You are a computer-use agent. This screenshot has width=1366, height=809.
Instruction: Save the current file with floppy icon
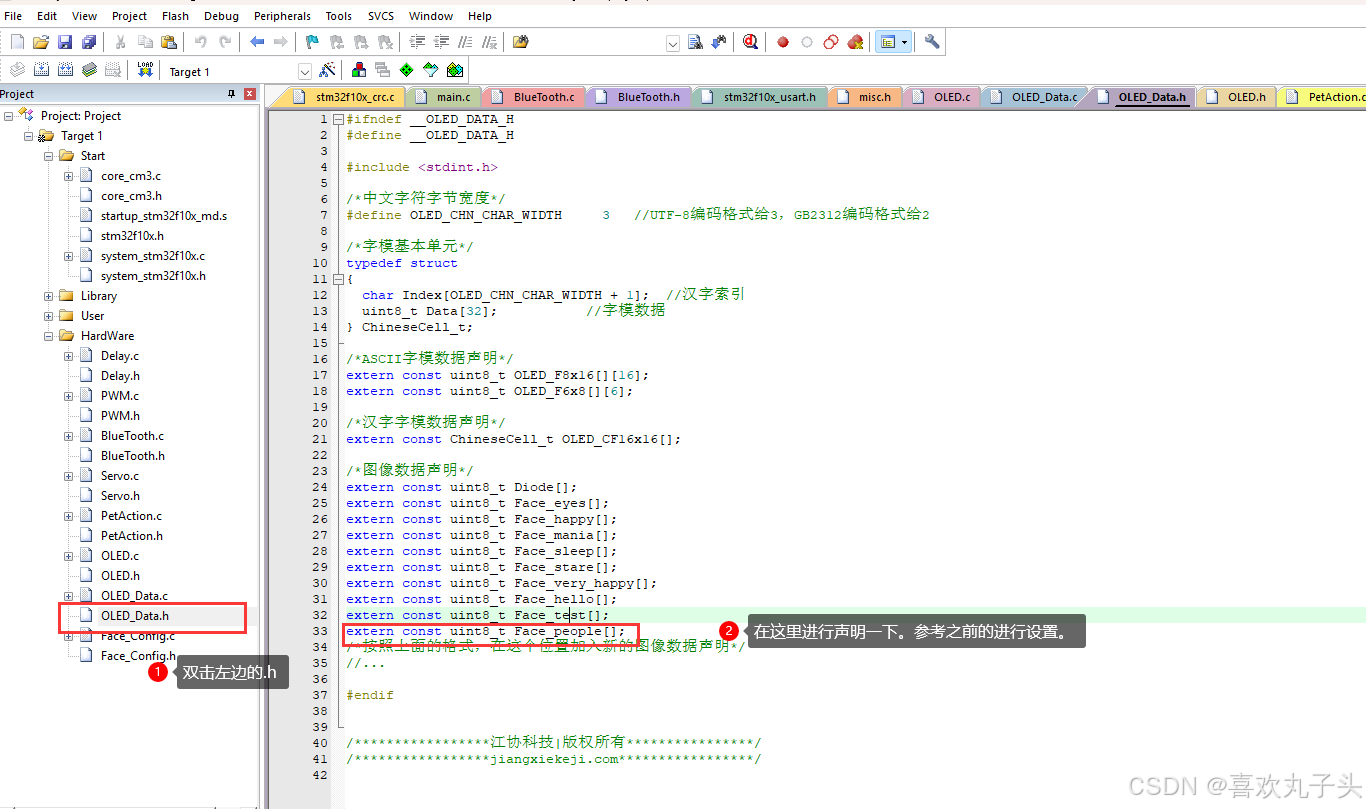point(65,42)
